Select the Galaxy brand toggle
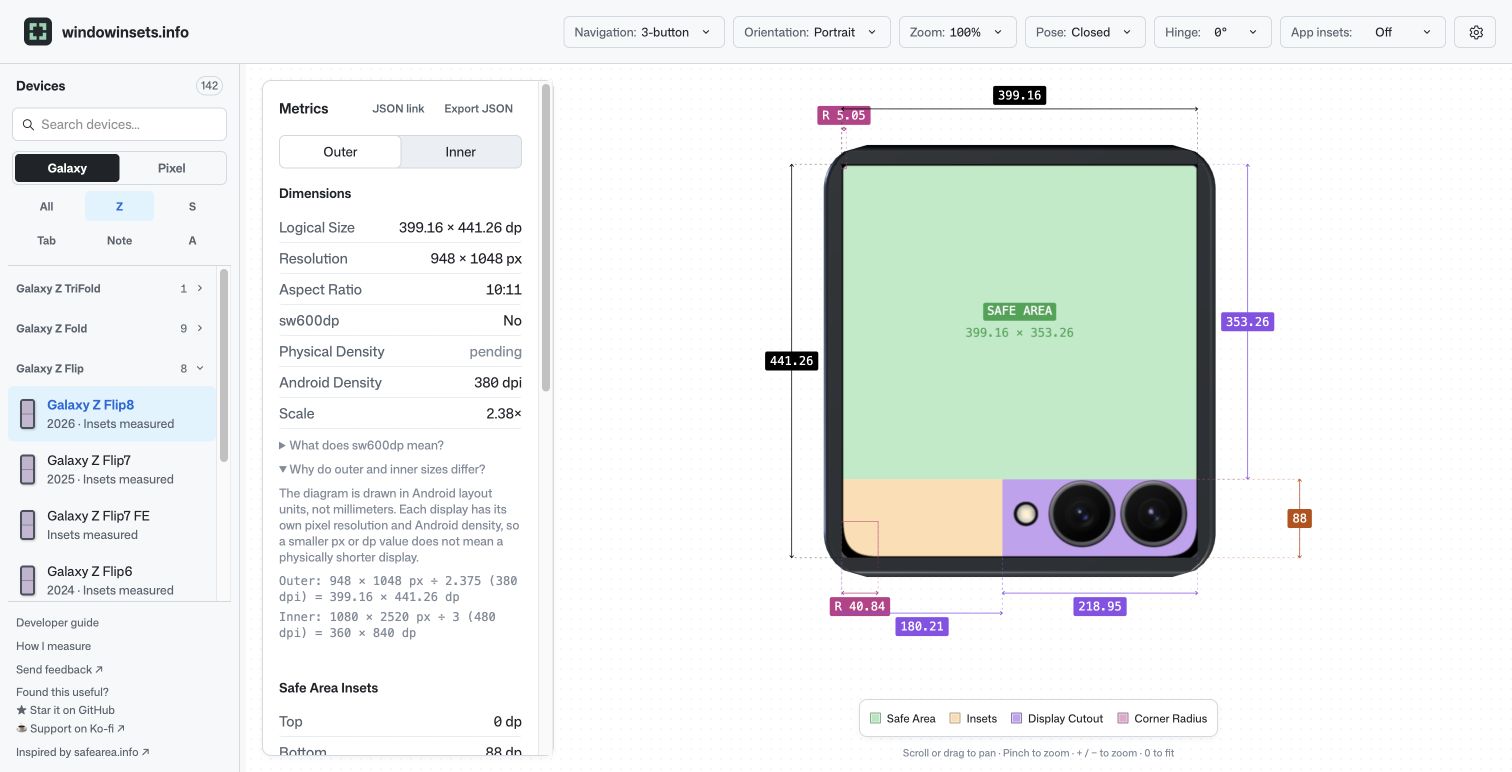Image resolution: width=1512 pixels, height=772 pixels. click(x=67, y=168)
